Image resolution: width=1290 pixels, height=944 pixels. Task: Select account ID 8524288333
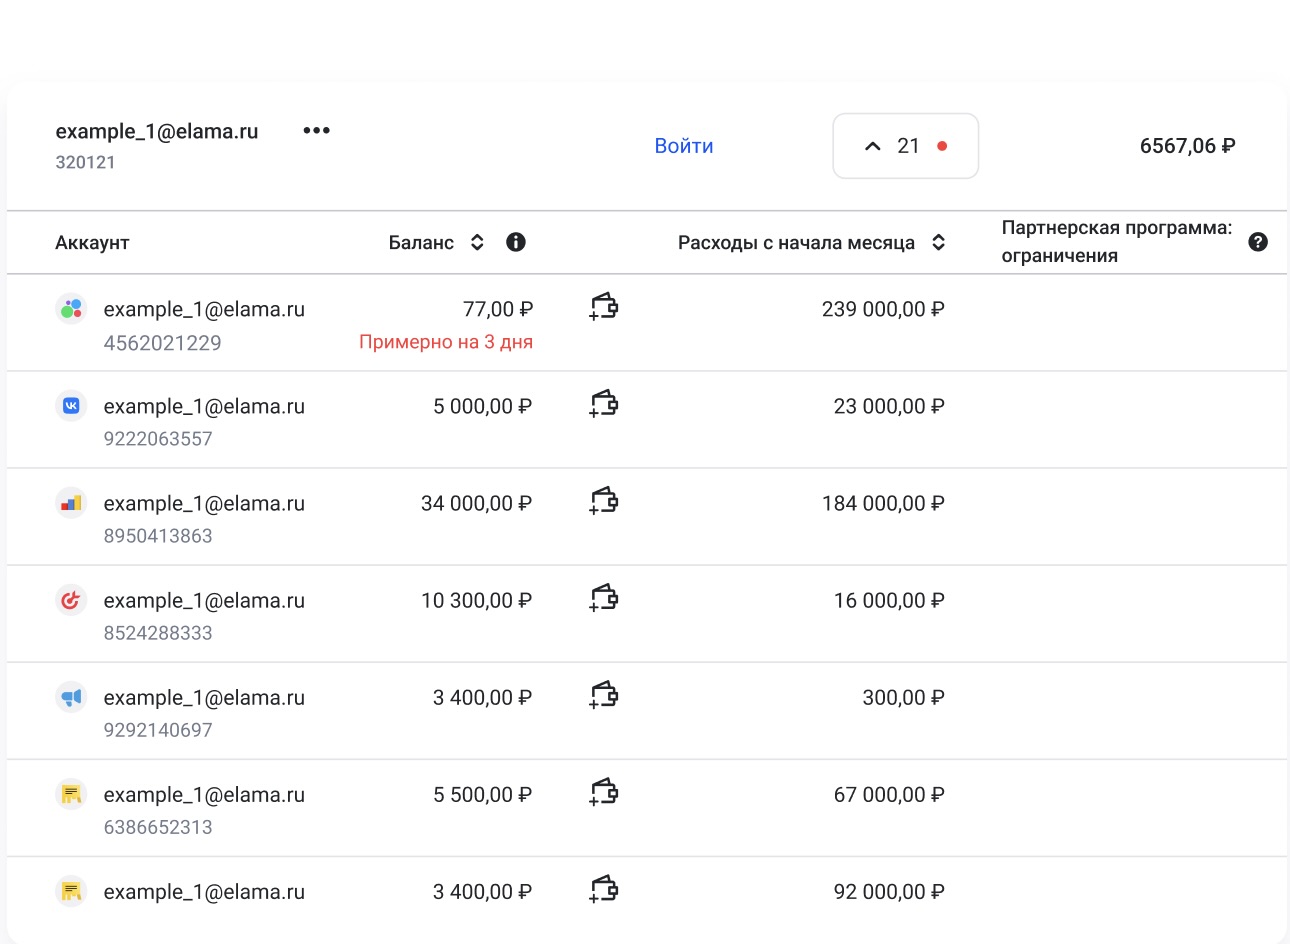click(x=158, y=633)
